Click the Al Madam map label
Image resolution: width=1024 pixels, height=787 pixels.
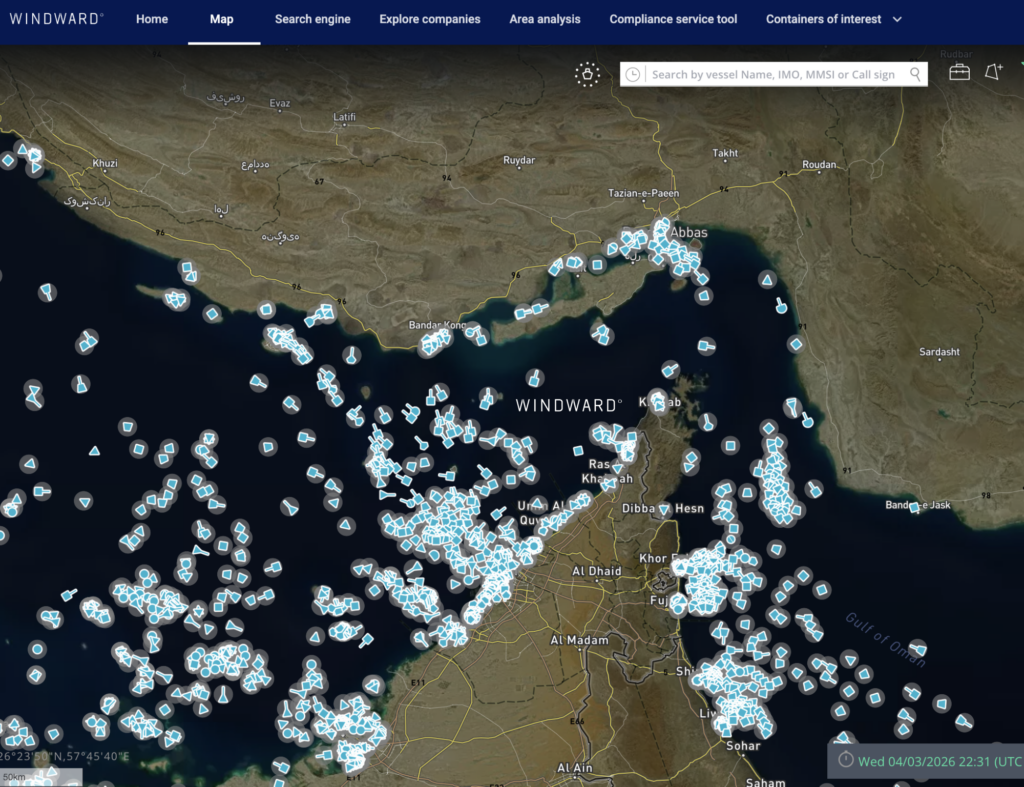click(x=579, y=640)
